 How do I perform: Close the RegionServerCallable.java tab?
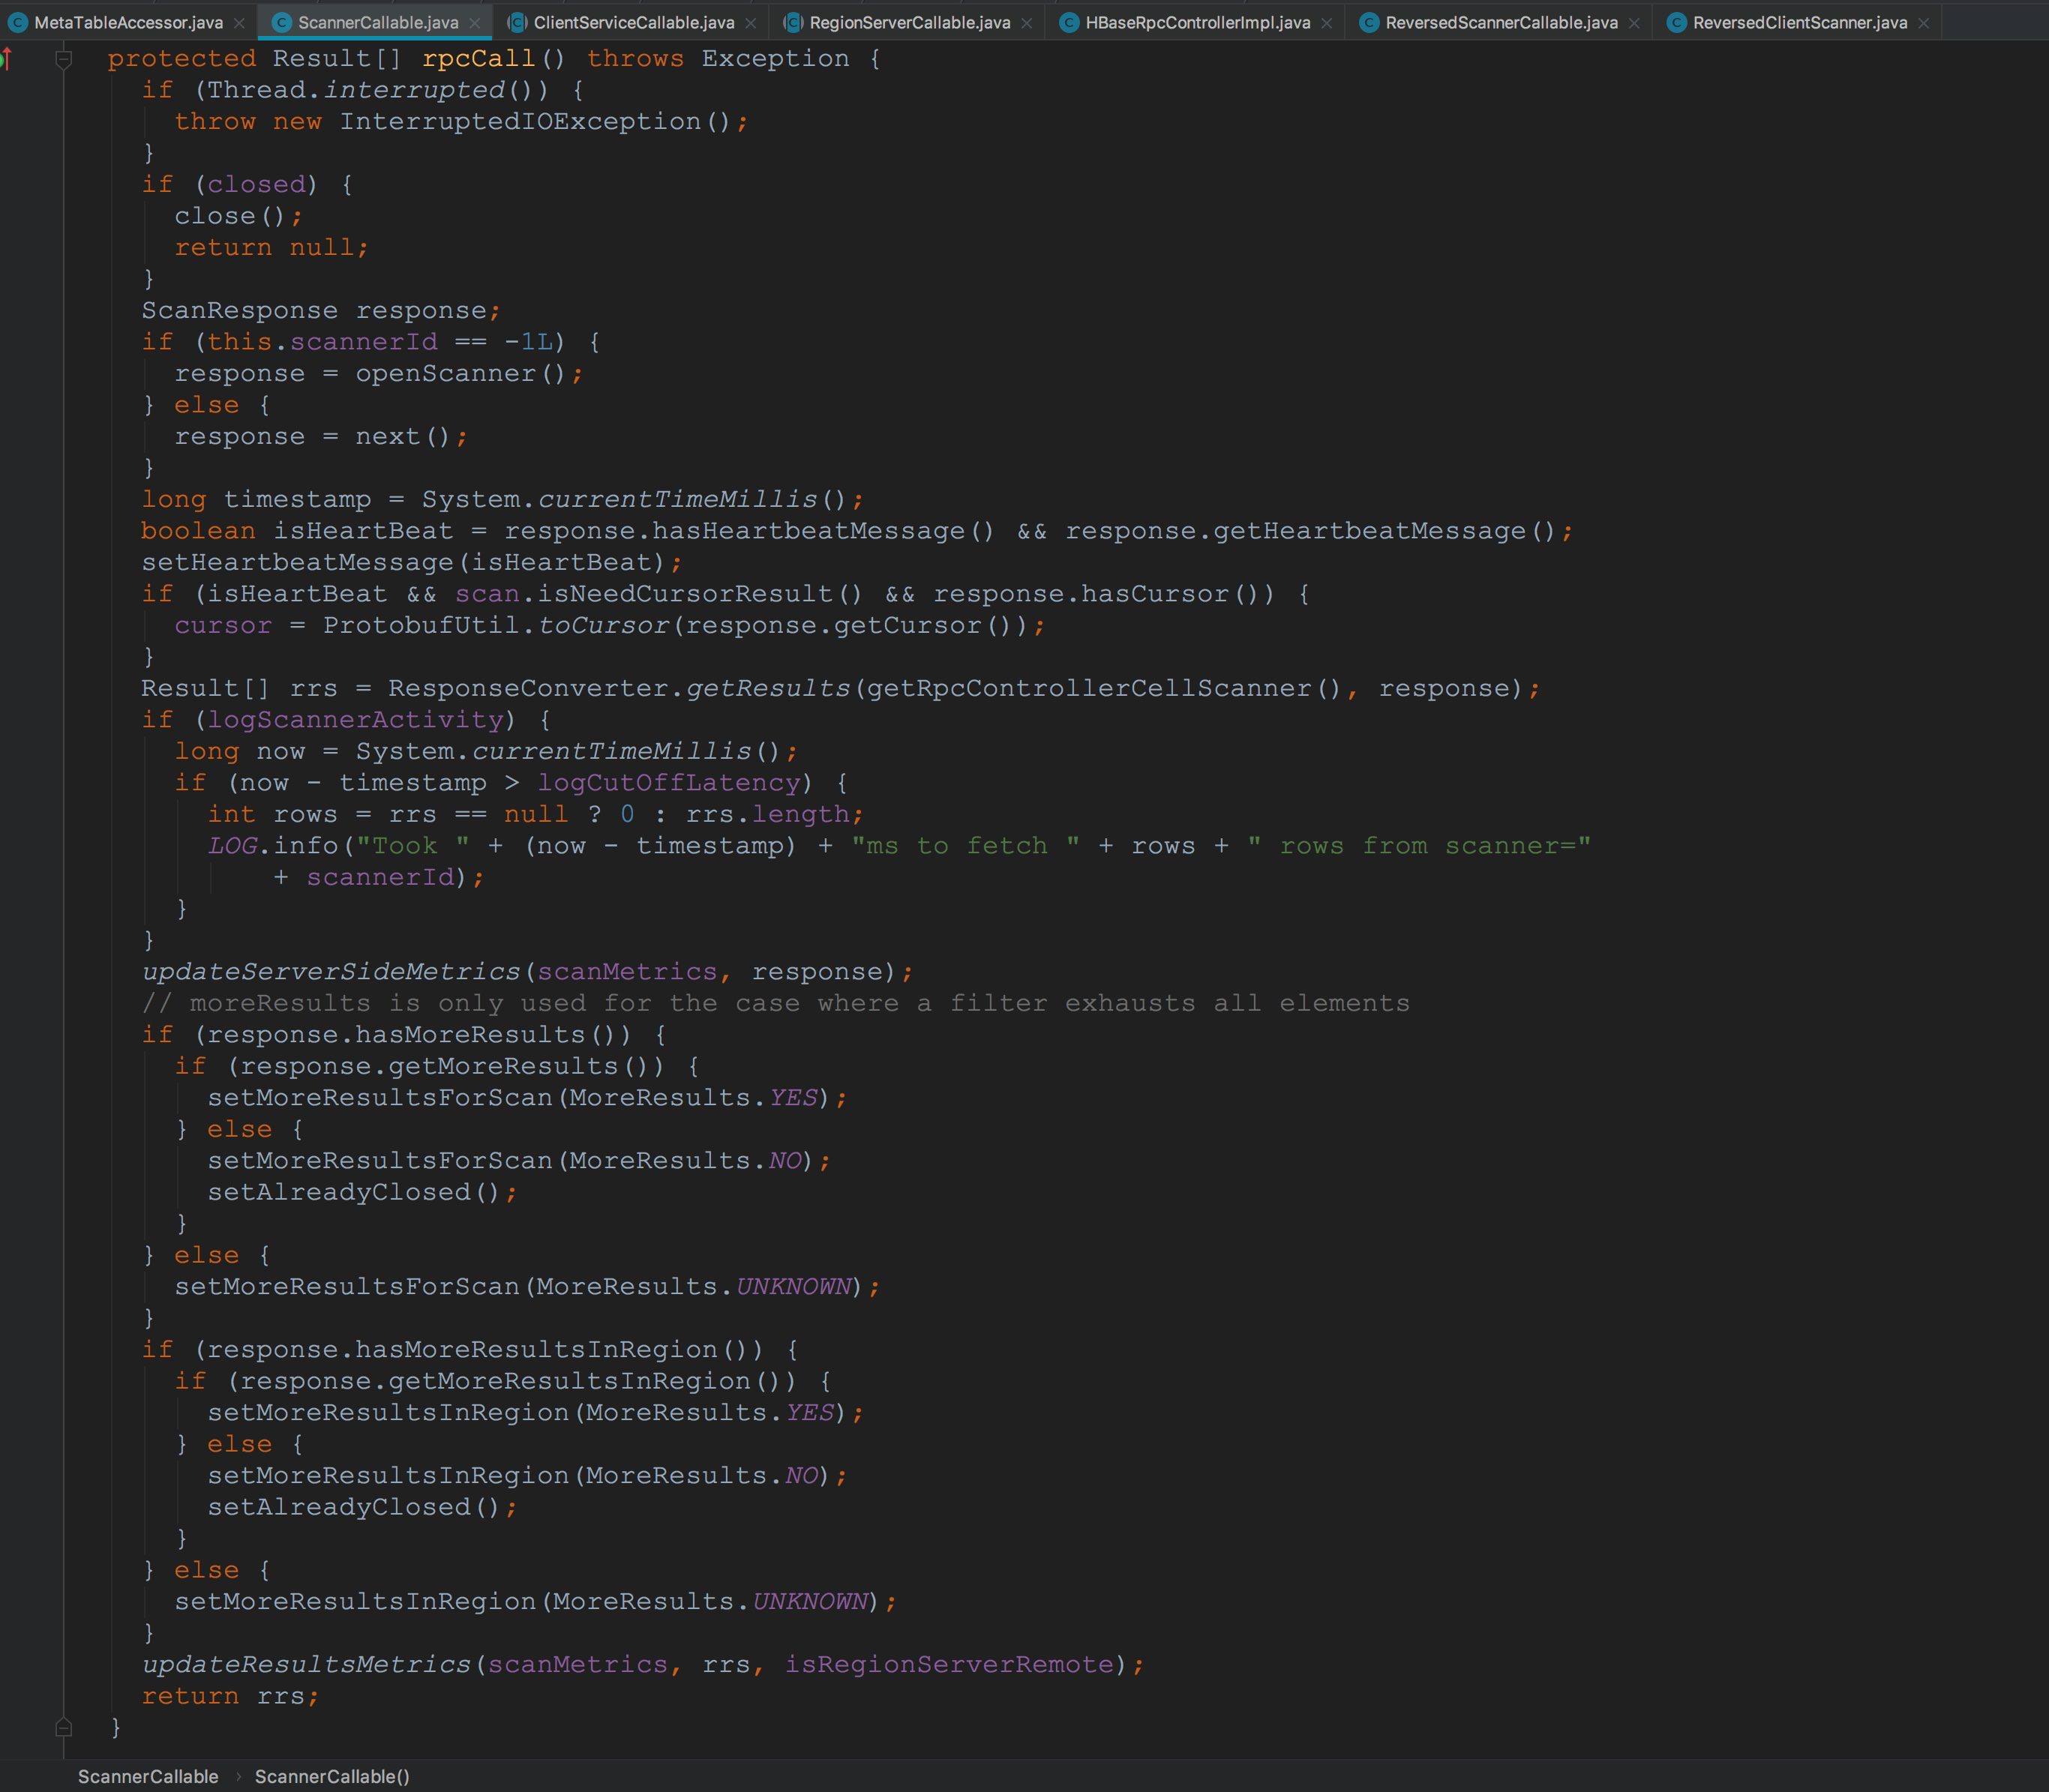click(1027, 23)
